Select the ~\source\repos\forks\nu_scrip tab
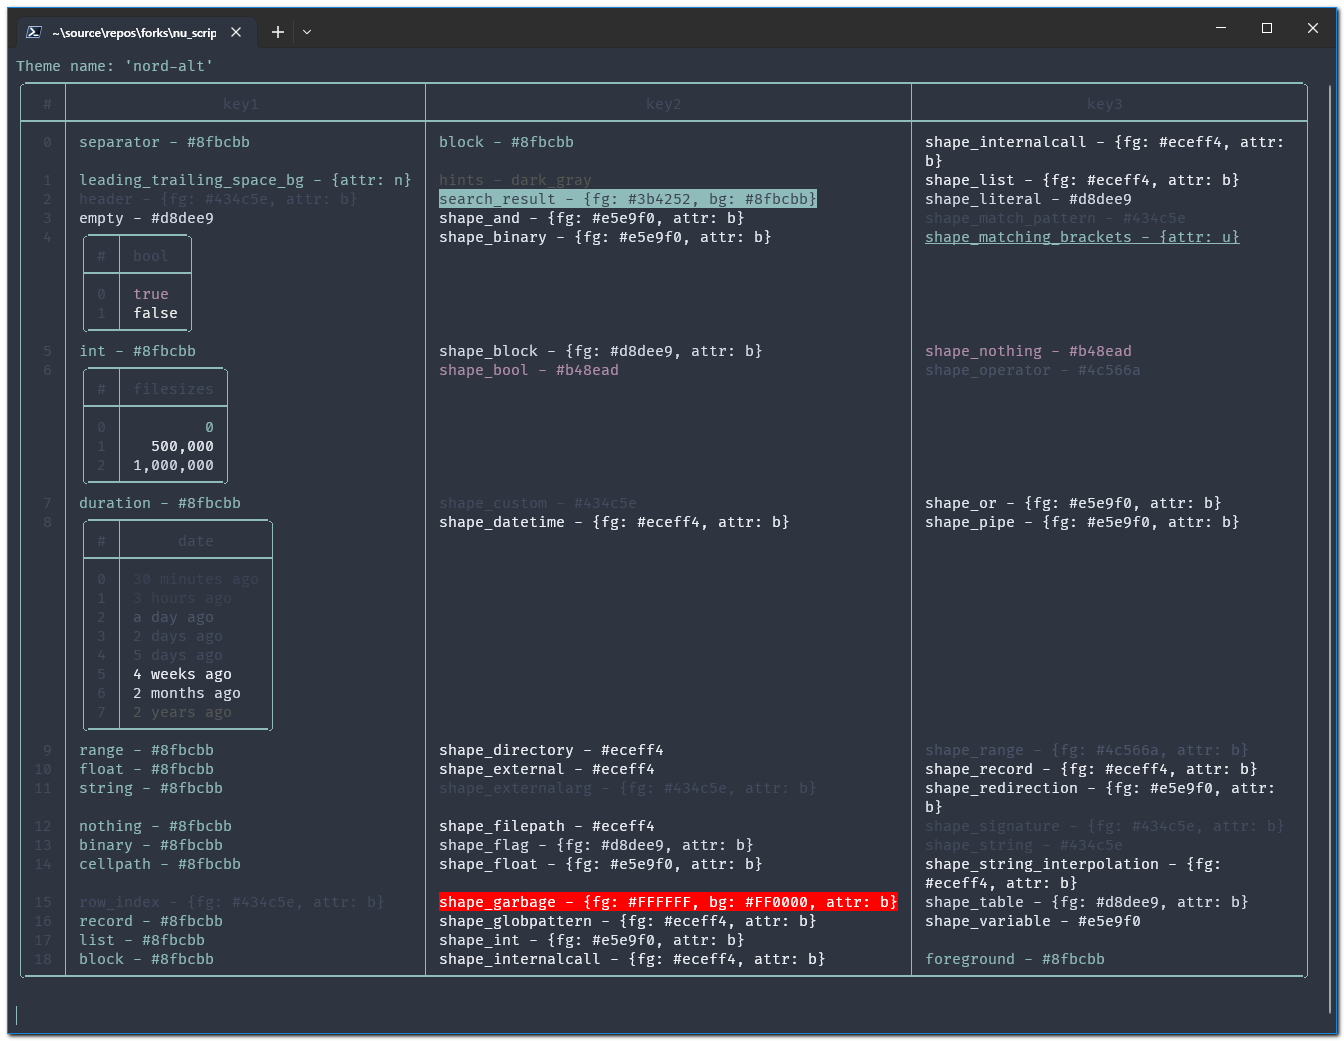The width and height of the screenshot is (1344, 1041). click(134, 32)
